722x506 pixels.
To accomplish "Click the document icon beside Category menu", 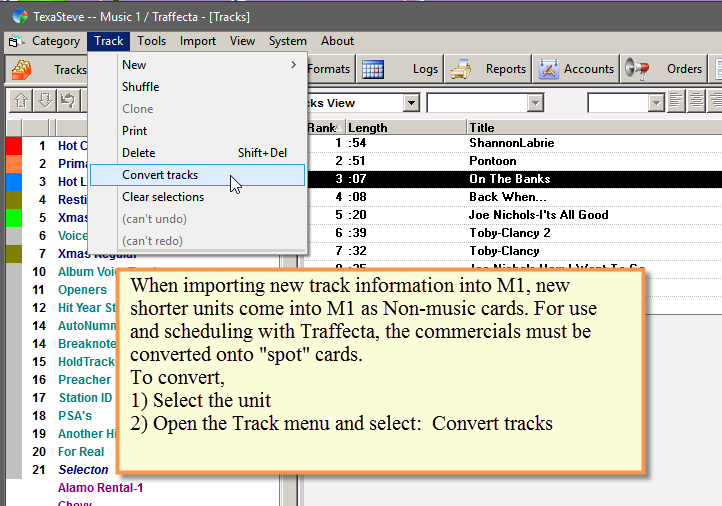I will (x=15, y=42).
